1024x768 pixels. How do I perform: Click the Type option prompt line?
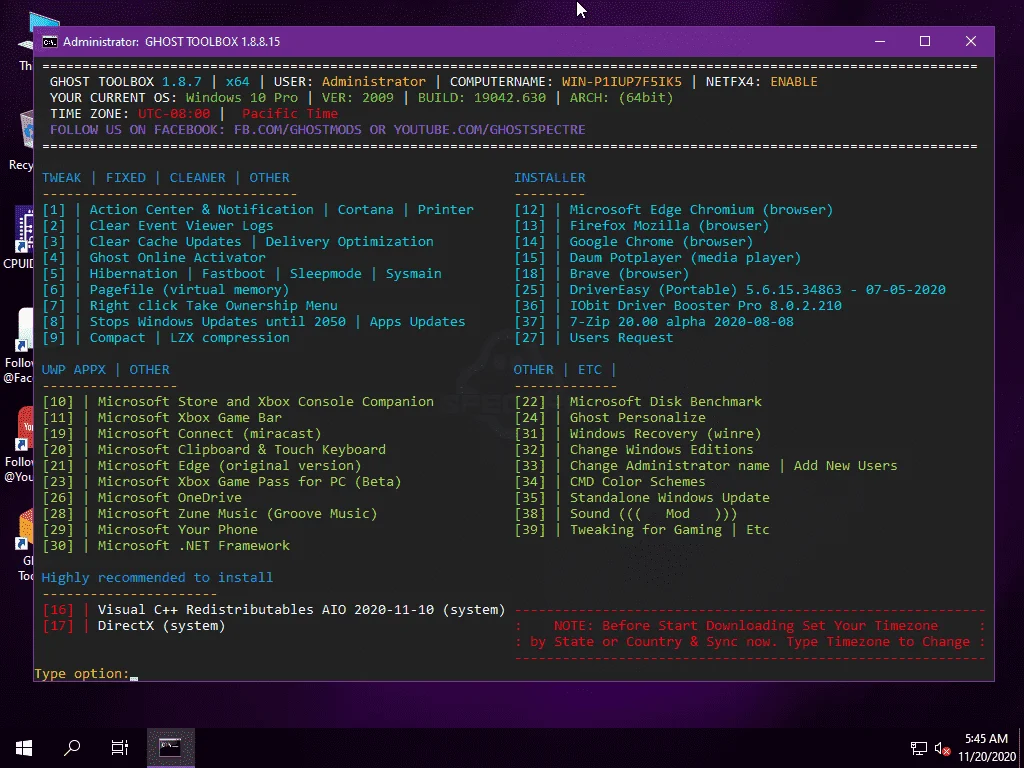click(x=86, y=673)
